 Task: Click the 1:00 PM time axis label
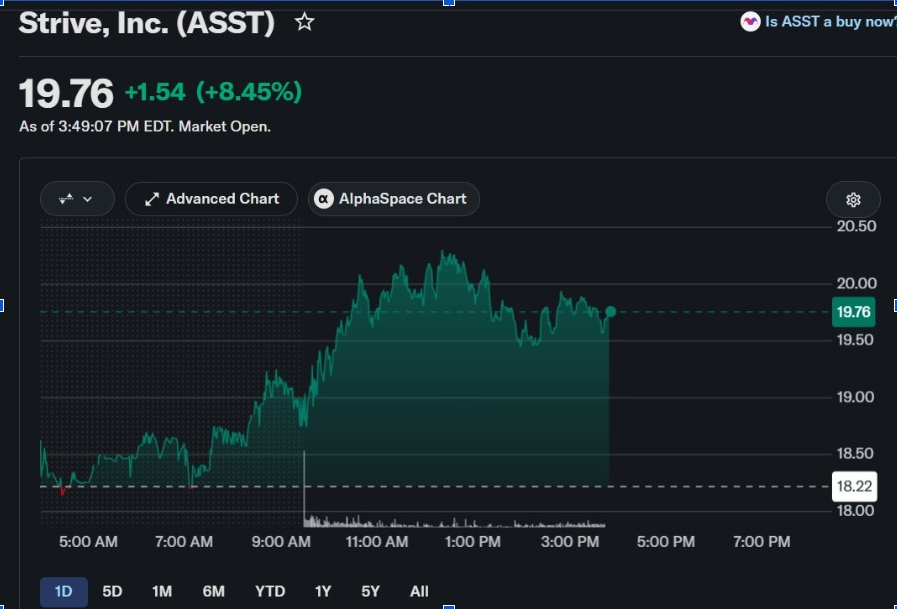pyautogui.click(x=473, y=542)
